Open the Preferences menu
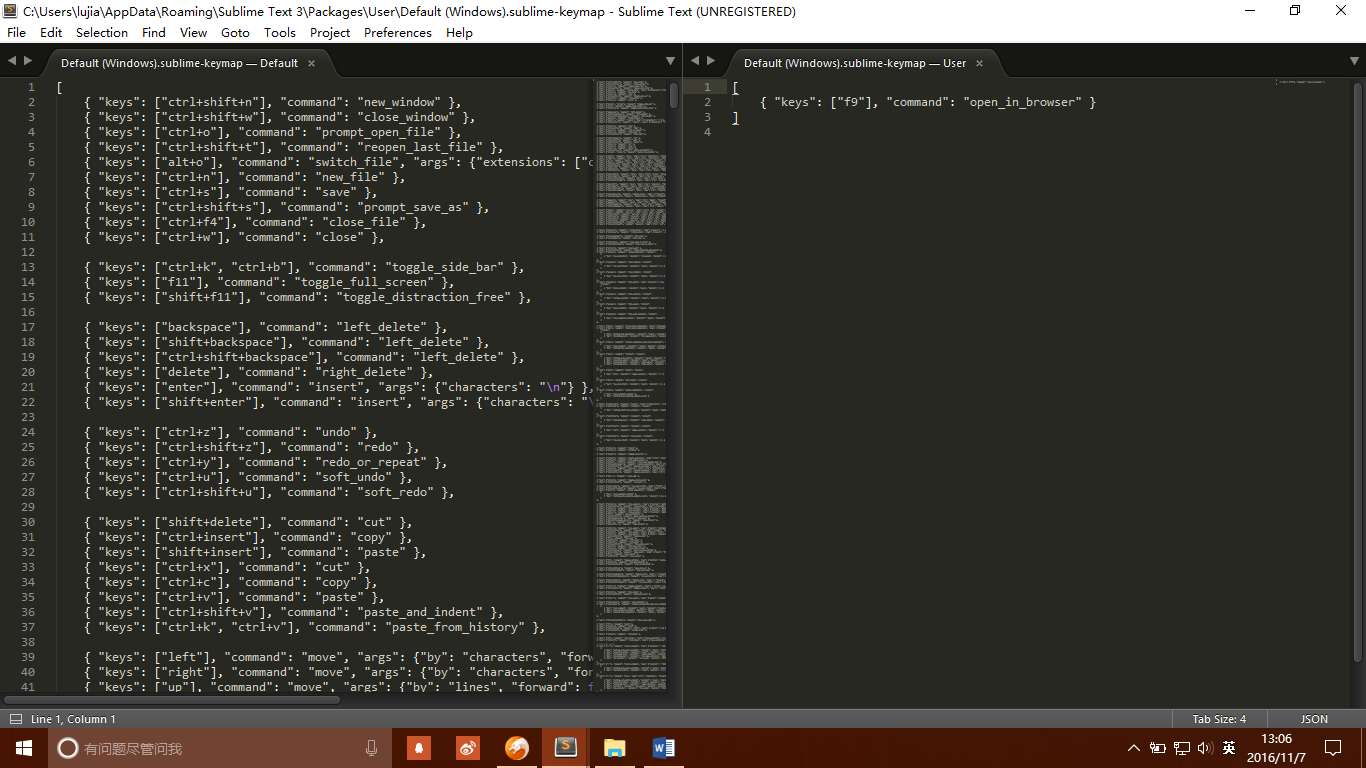The image size is (1366, 768). tap(398, 32)
